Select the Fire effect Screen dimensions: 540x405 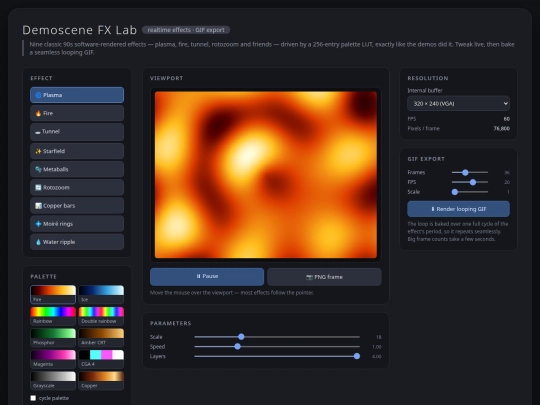coord(77,113)
